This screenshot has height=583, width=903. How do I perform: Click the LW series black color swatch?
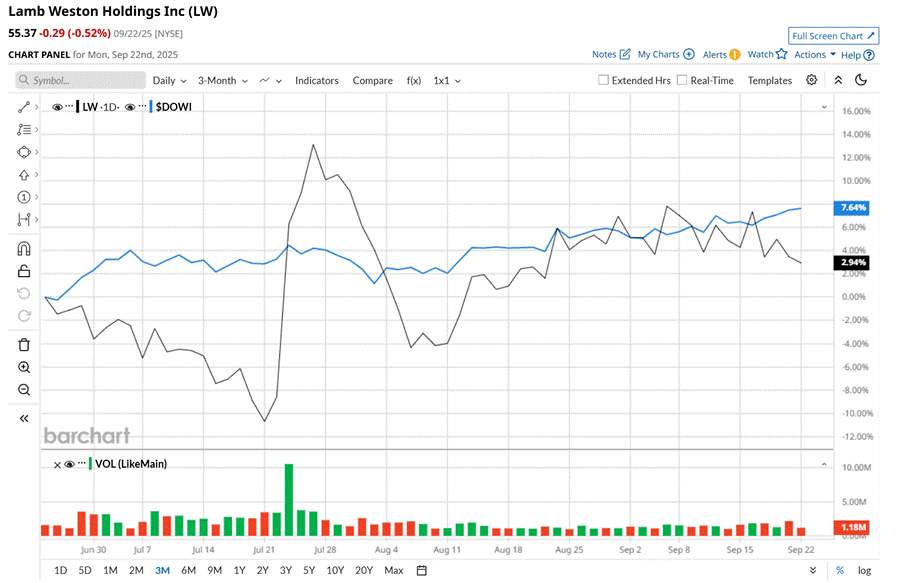(78, 107)
